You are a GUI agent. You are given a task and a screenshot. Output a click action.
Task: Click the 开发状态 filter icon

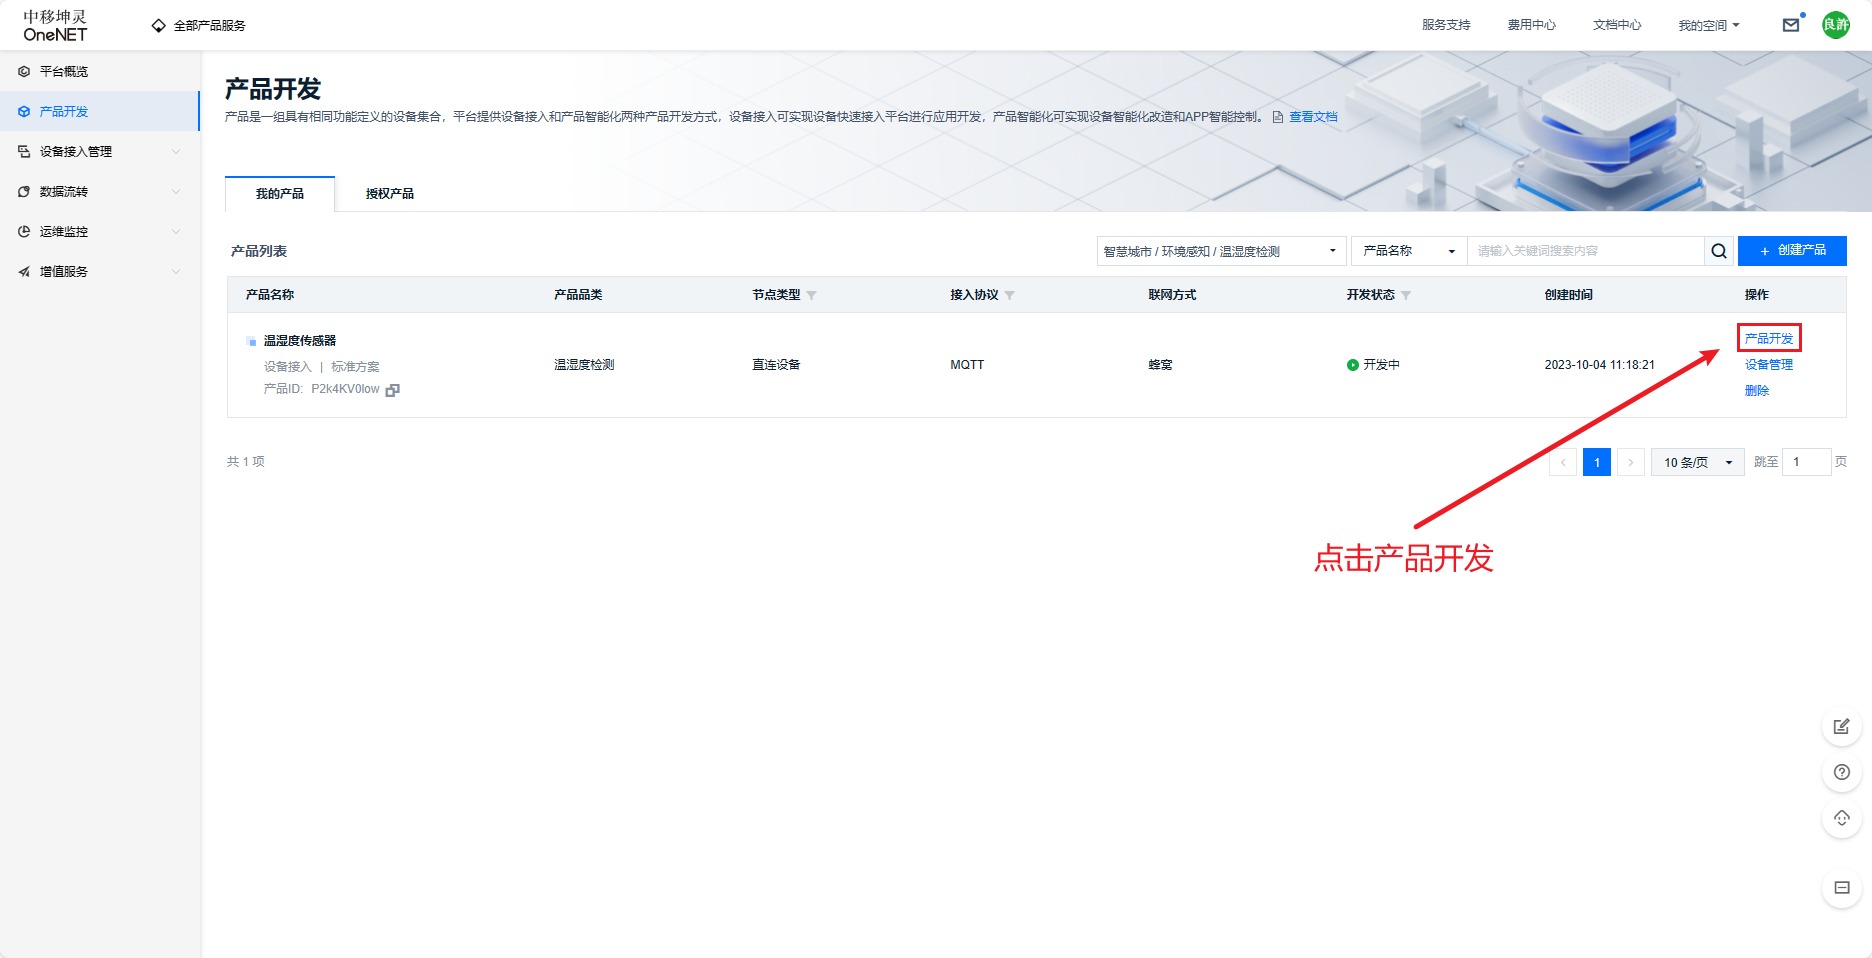1406,295
